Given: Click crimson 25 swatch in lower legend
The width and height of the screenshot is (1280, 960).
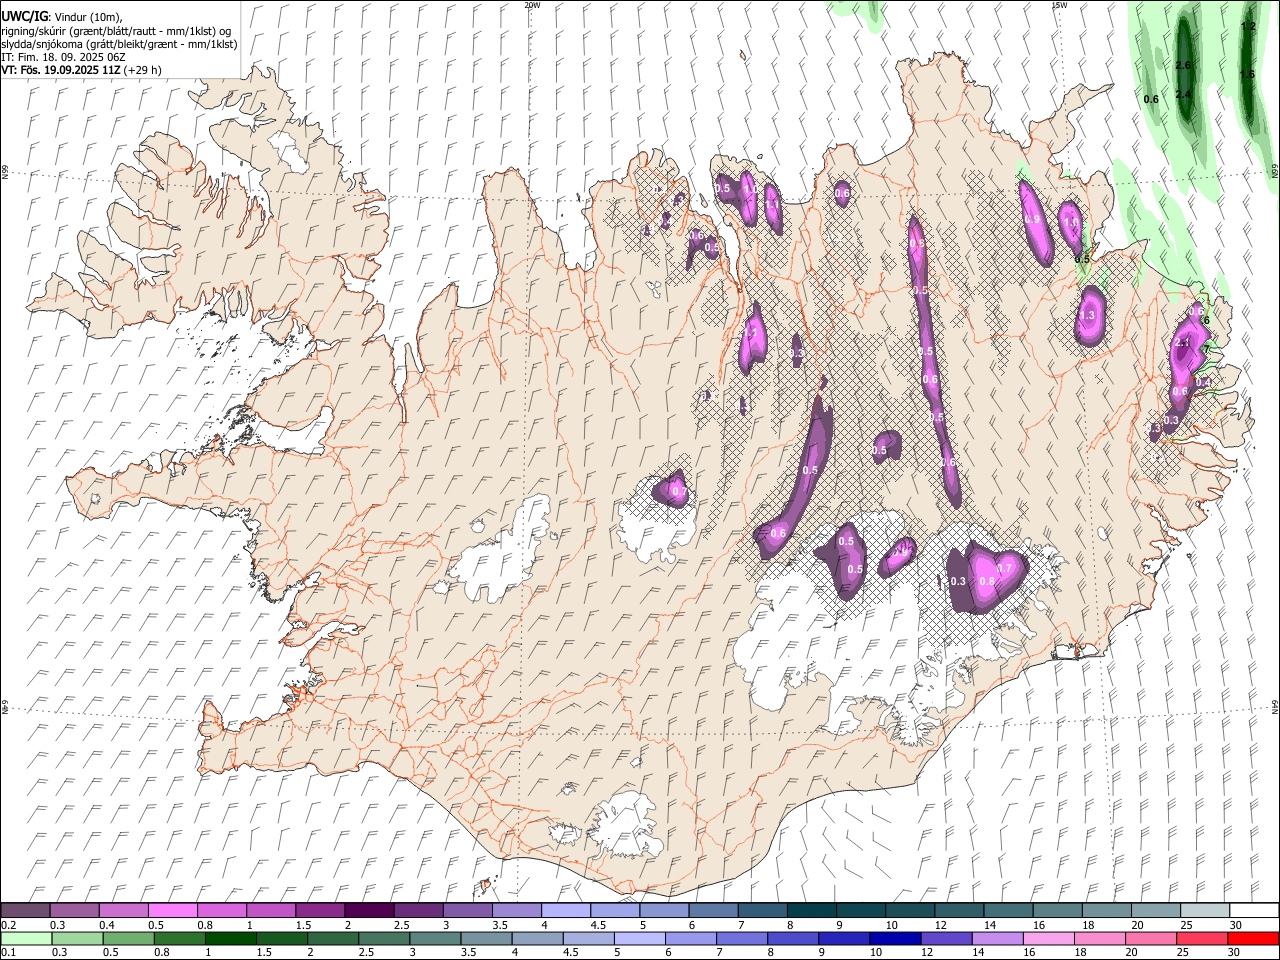Looking at the screenshot, I should (1202, 939).
